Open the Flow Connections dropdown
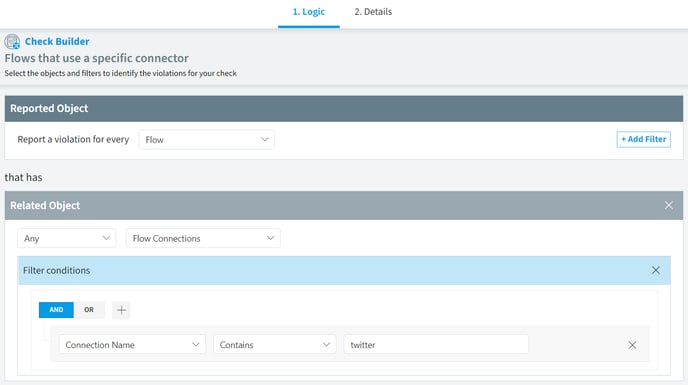This screenshot has width=688, height=385. [x=203, y=238]
